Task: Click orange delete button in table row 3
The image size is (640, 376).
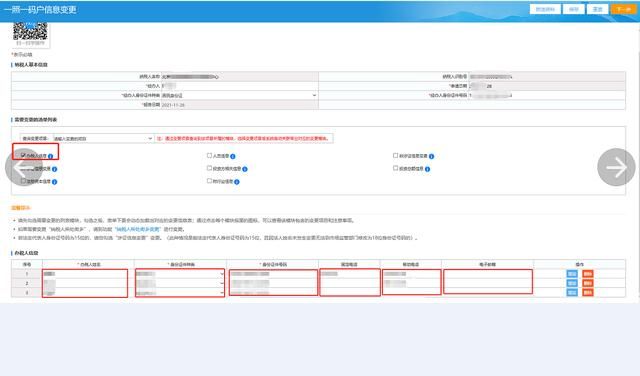Action: [588, 293]
